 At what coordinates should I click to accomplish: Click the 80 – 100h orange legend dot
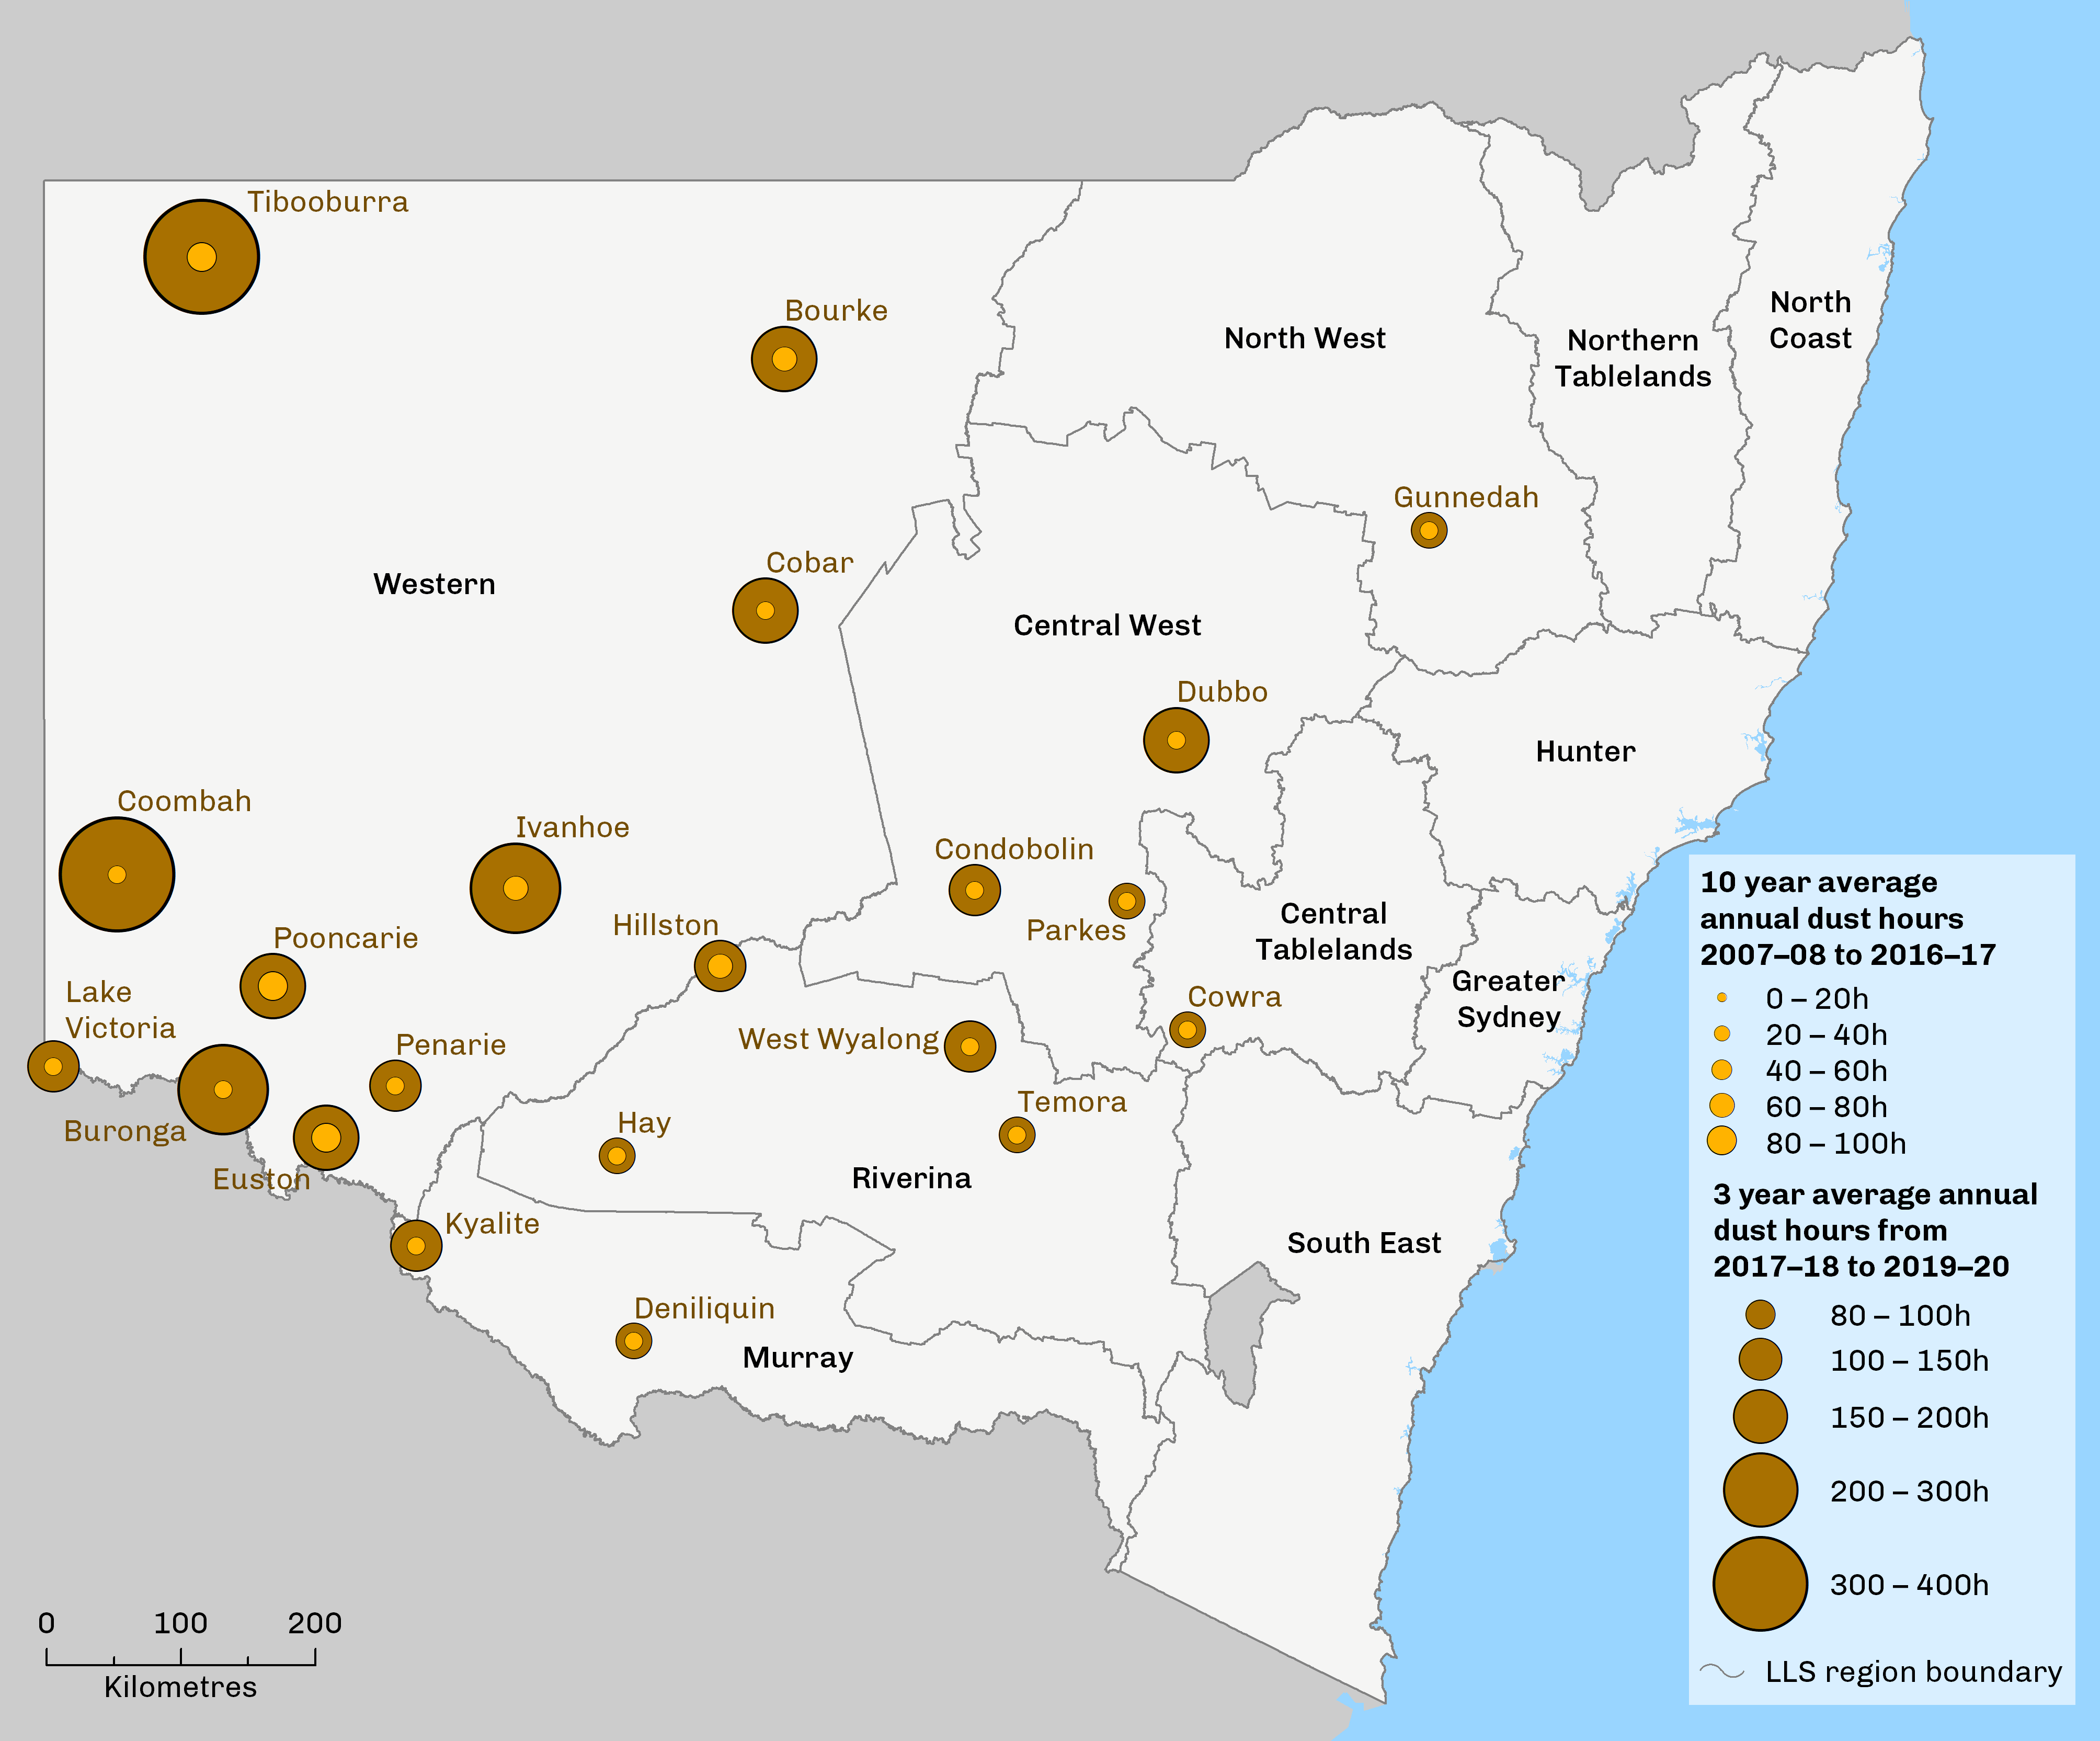pyautogui.click(x=1722, y=1141)
